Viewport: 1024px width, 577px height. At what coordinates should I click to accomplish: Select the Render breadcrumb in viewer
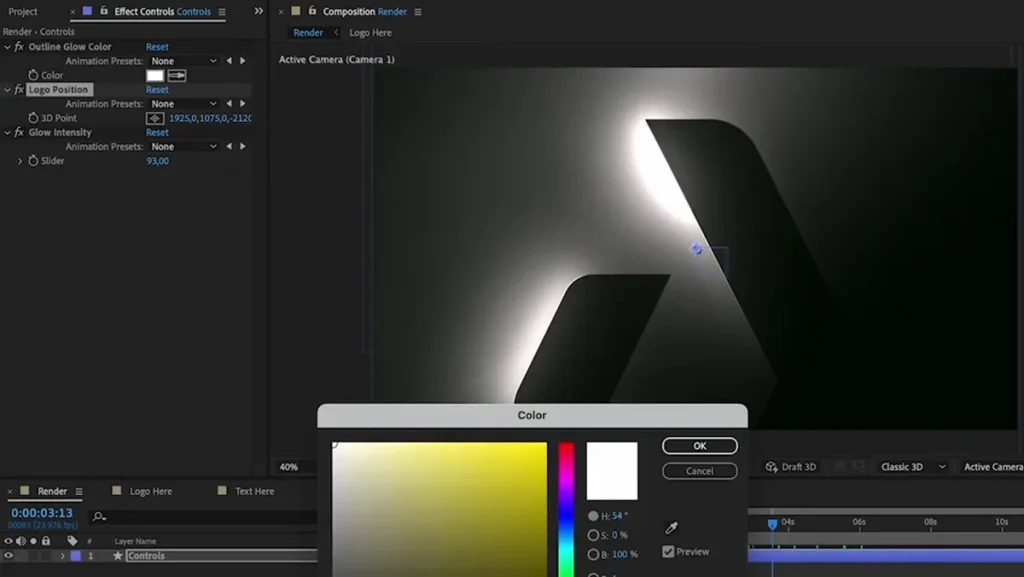[x=308, y=33]
